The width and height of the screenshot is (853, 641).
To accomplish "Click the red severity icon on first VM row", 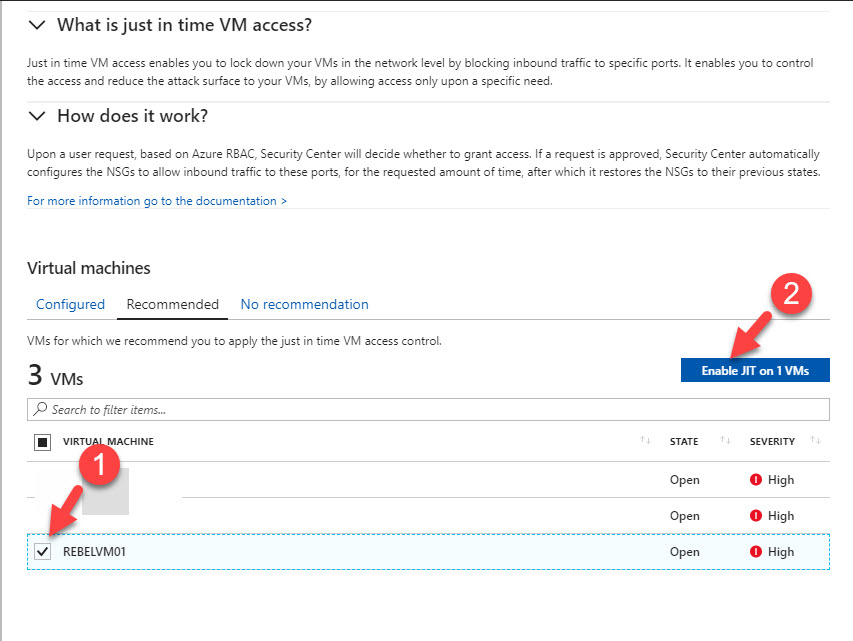I will click(x=757, y=480).
